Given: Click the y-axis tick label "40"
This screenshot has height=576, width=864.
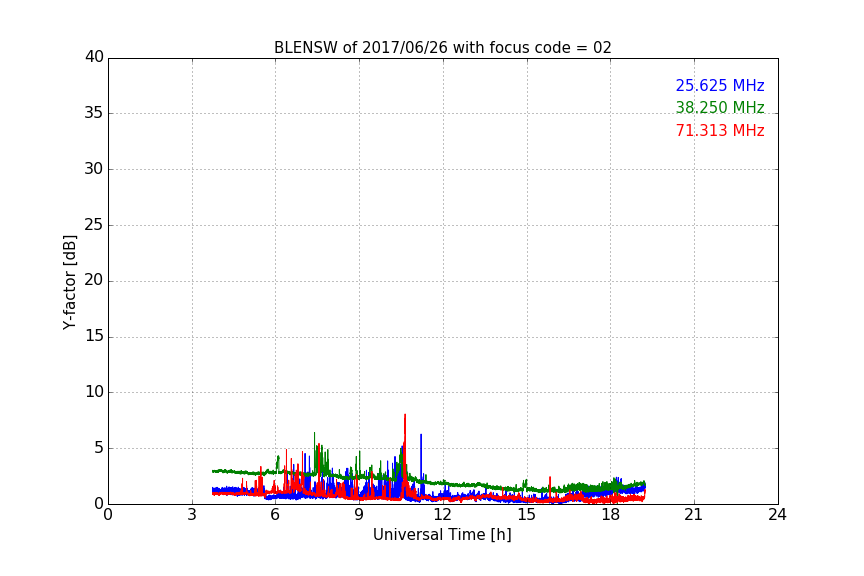Looking at the screenshot, I should pos(94,57).
